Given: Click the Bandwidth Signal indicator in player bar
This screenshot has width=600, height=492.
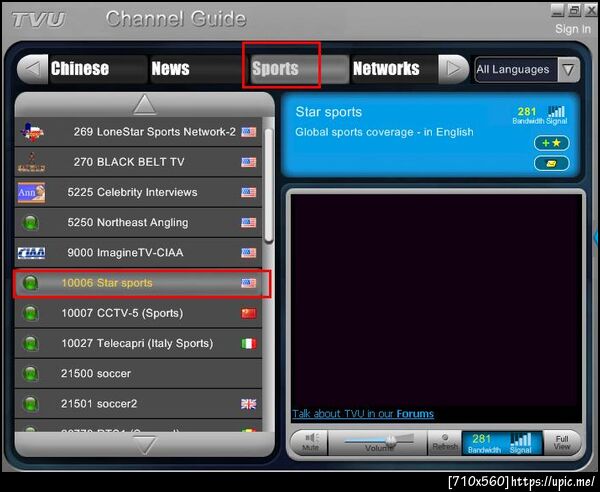Looking at the screenshot, I should click(x=502, y=443).
